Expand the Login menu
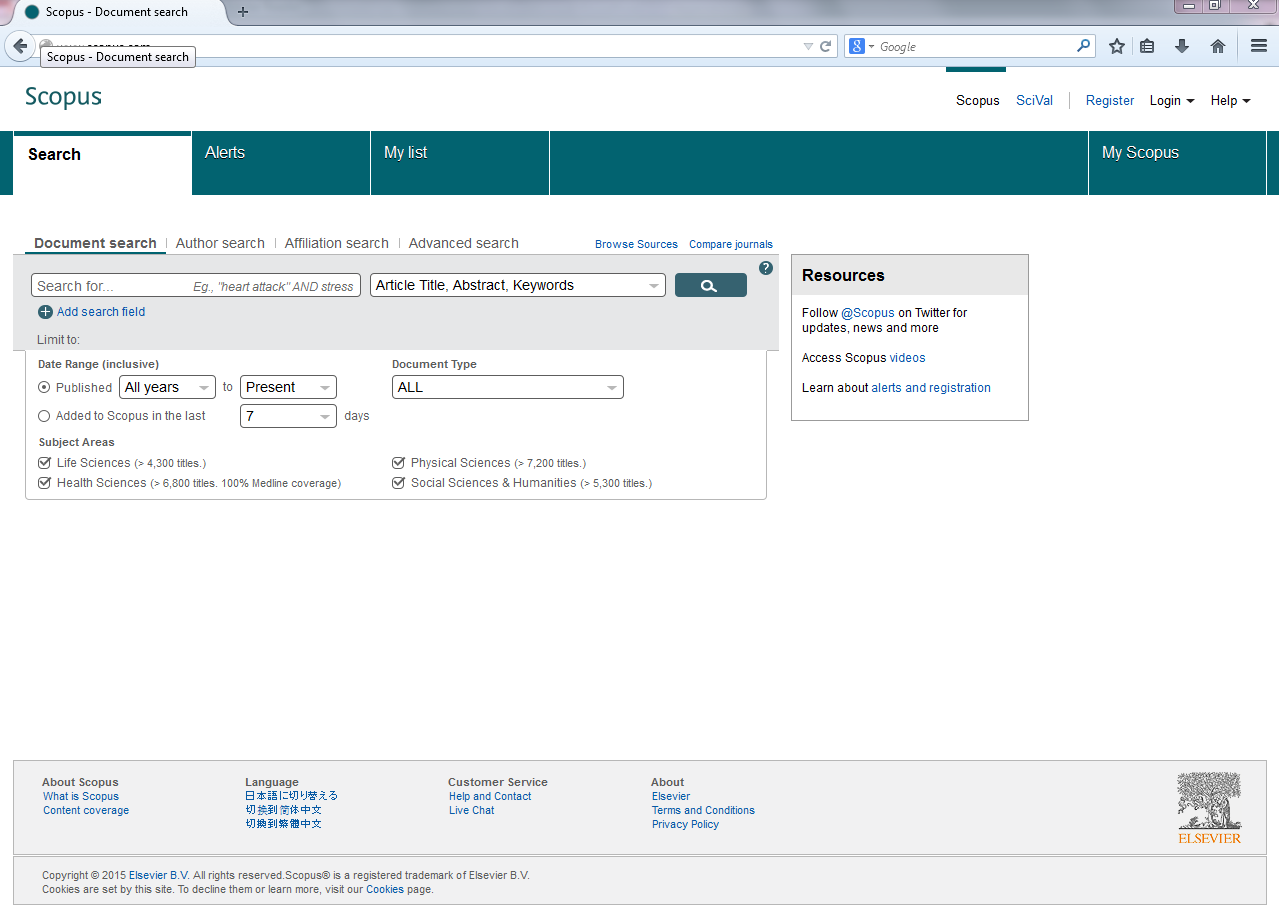1279x915 pixels. (x=1172, y=101)
